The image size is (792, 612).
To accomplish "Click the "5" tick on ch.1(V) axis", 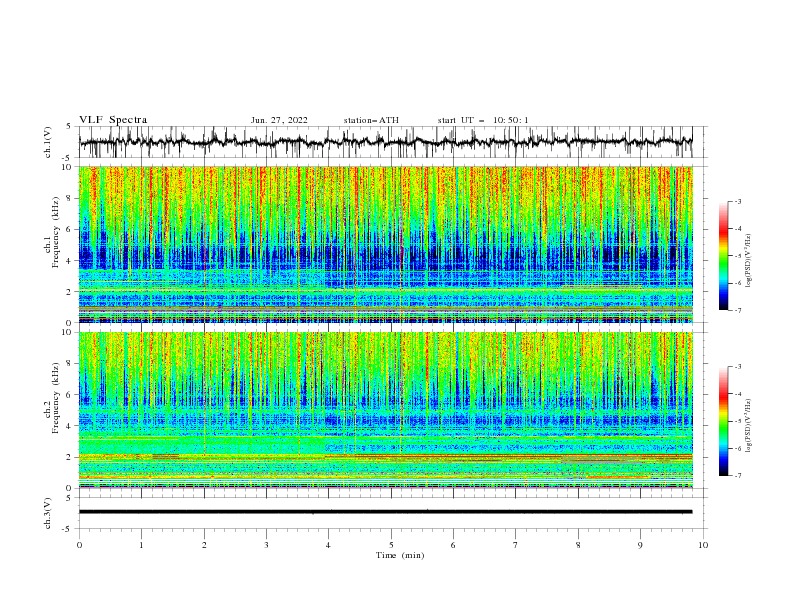I will pyautogui.click(x=70, y=127).
